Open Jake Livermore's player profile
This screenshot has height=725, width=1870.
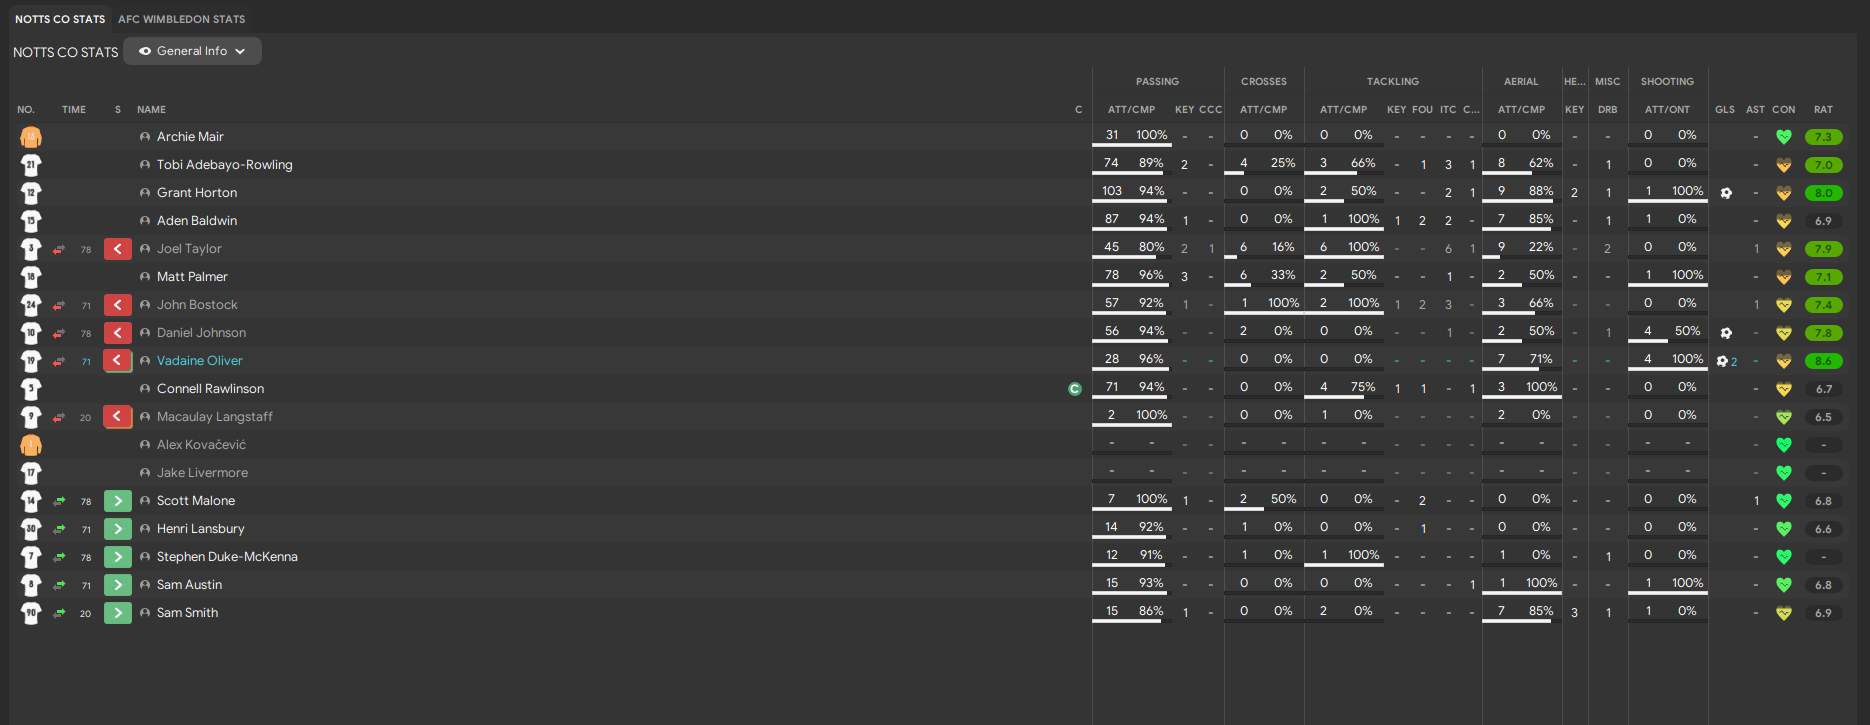(203, 473)
